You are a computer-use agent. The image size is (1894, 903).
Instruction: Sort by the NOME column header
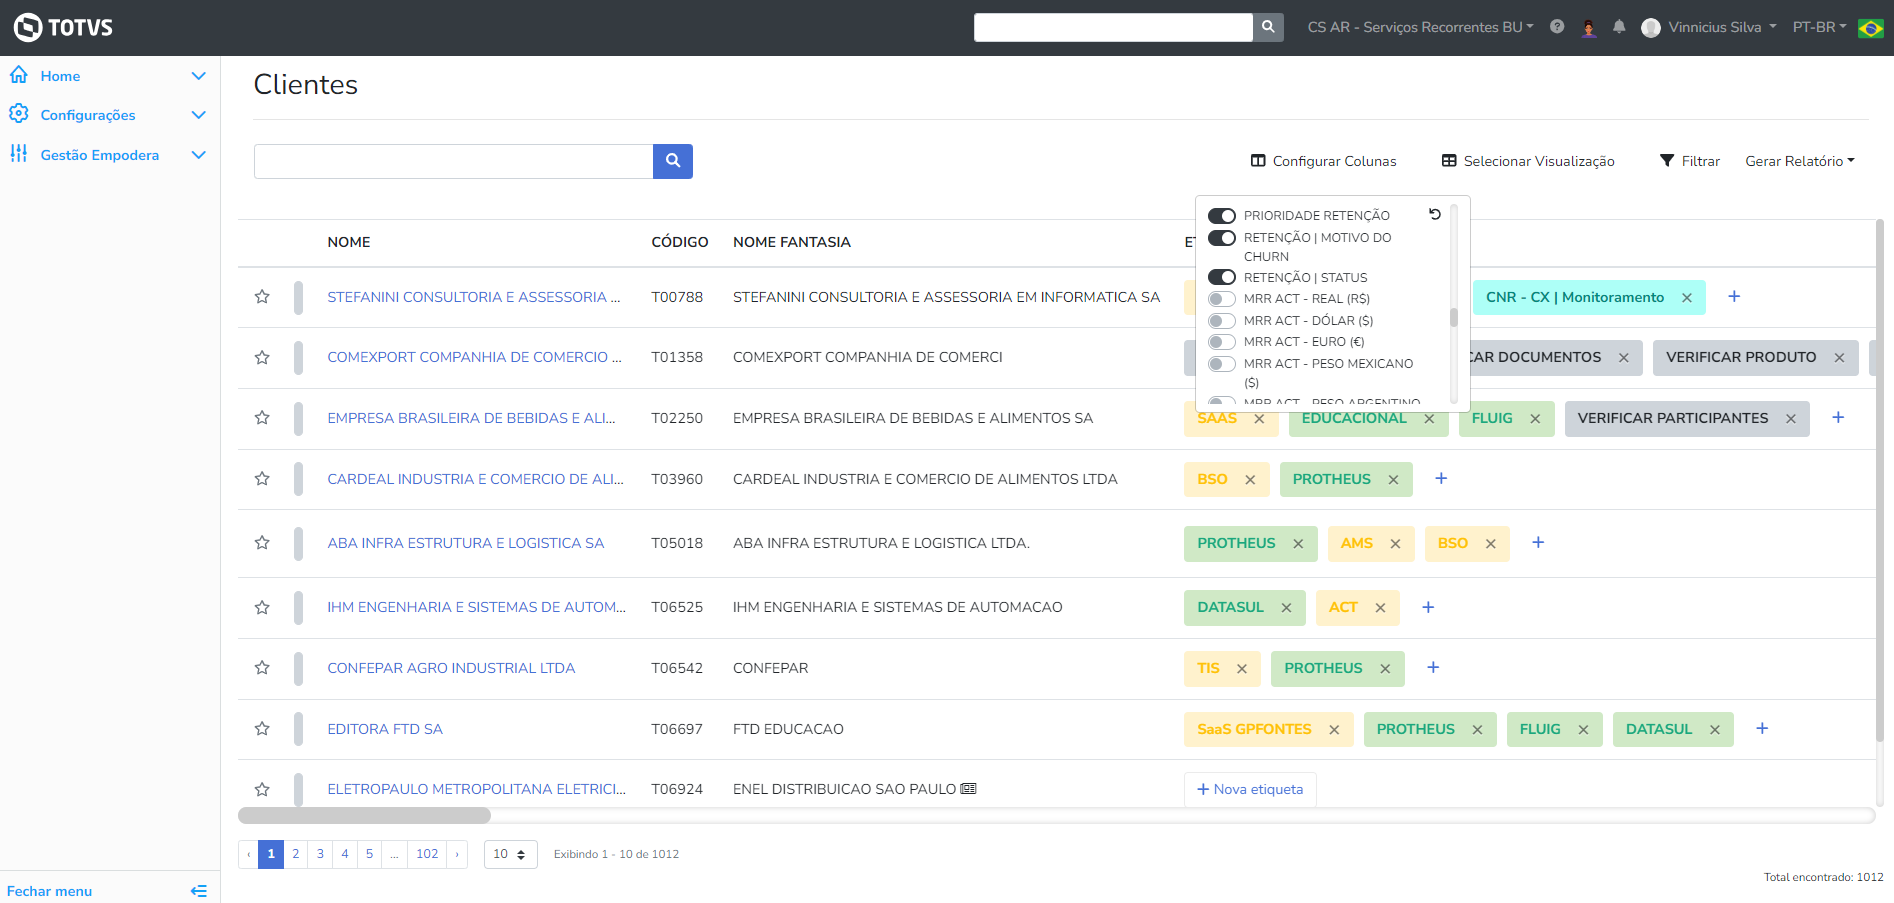(x=349, y=242)
